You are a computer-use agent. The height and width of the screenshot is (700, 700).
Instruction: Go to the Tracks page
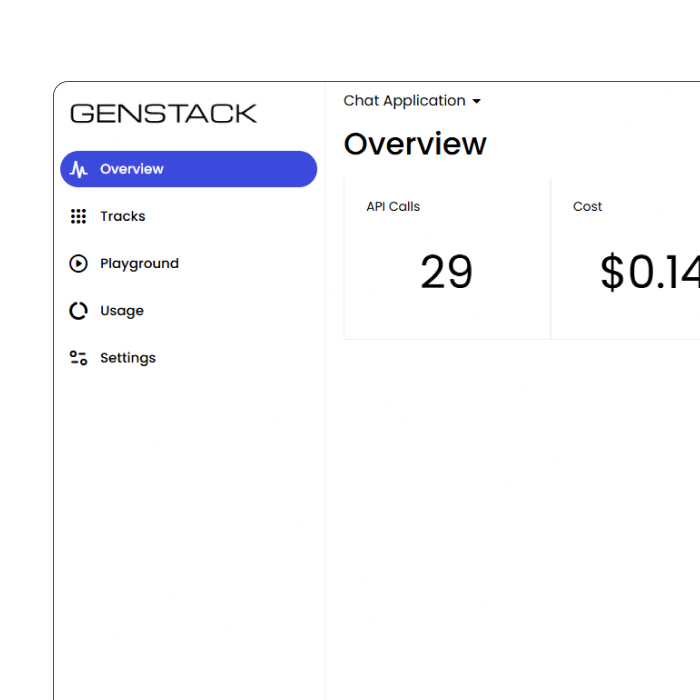[122, 217]
